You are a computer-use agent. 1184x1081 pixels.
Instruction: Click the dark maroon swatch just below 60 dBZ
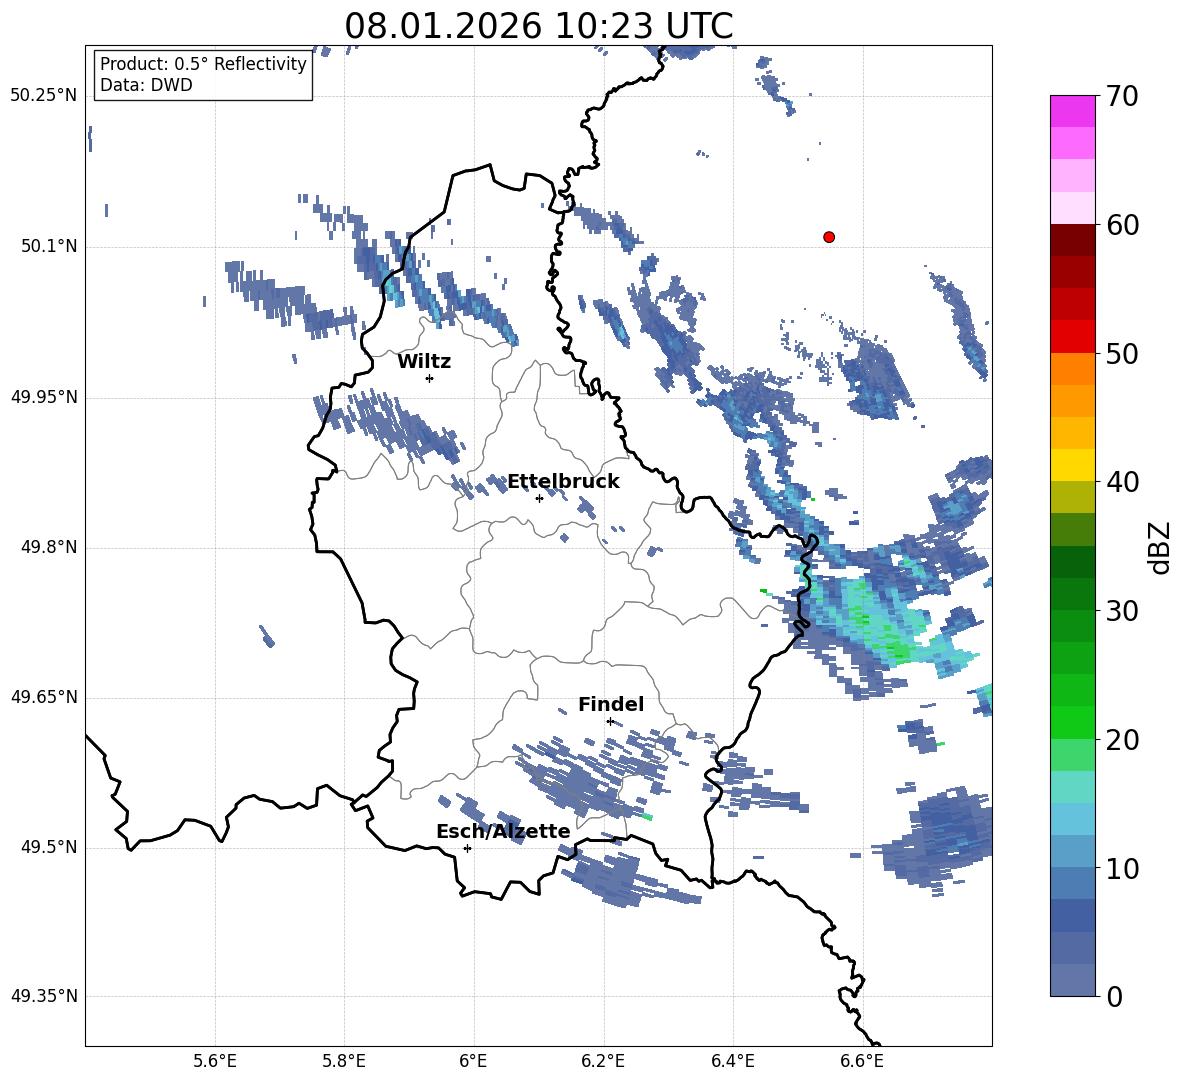pyautogui.click(x=1072, y=240)
